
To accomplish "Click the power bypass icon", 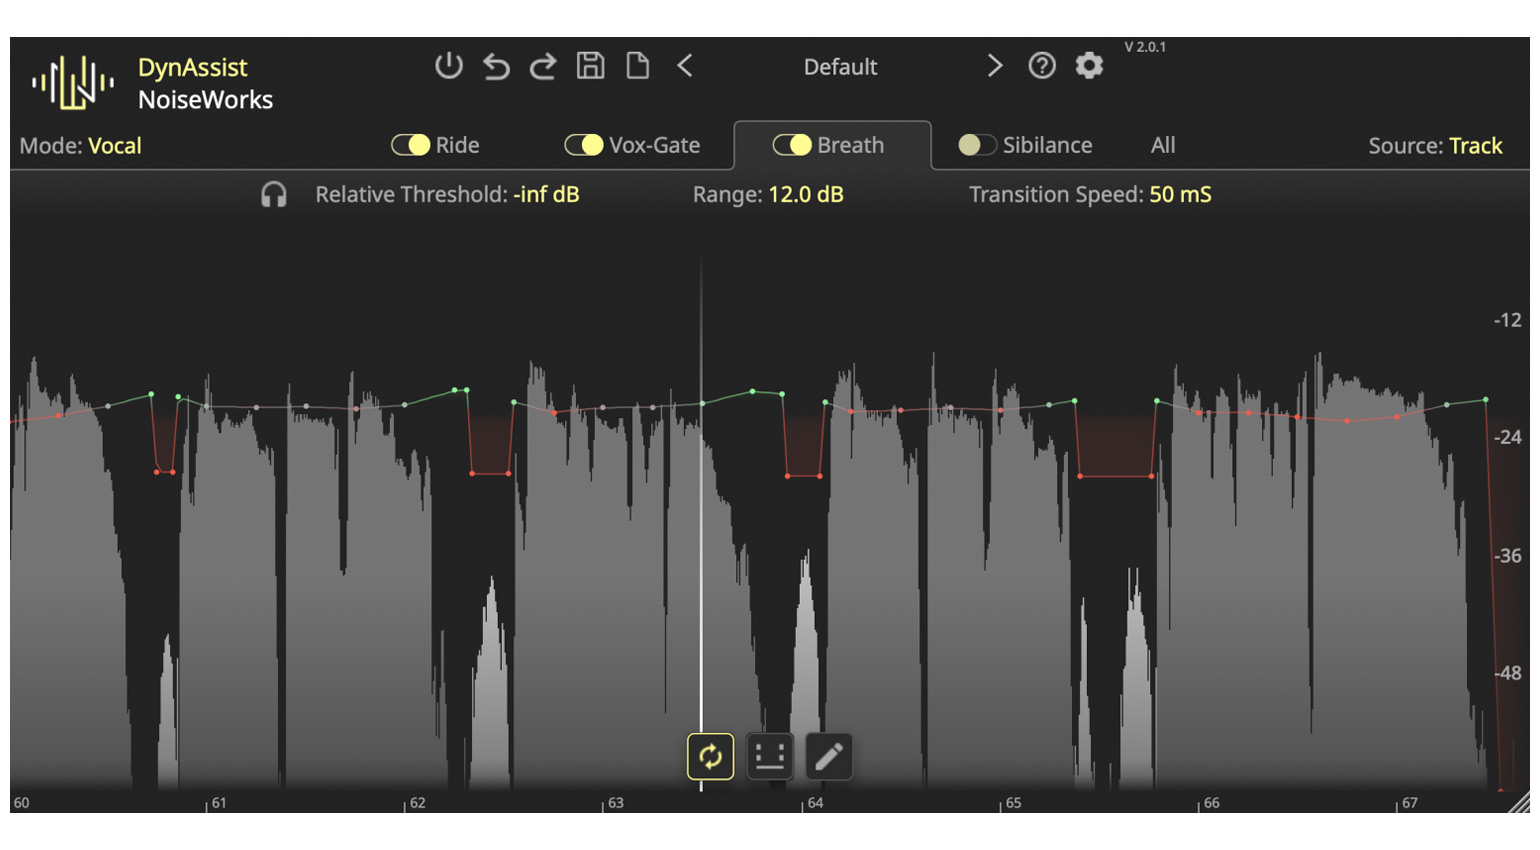I will click(x=448, y=66).
